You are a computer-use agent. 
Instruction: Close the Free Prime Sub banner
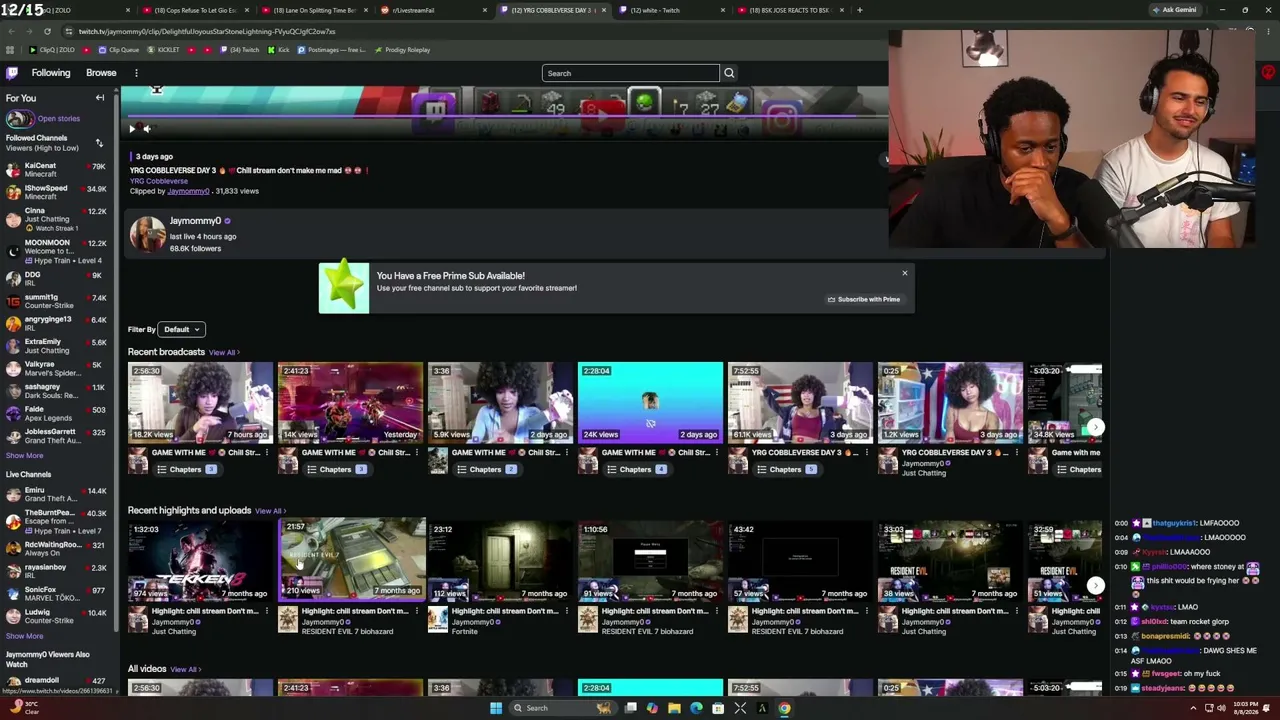[x=905, y=273]
